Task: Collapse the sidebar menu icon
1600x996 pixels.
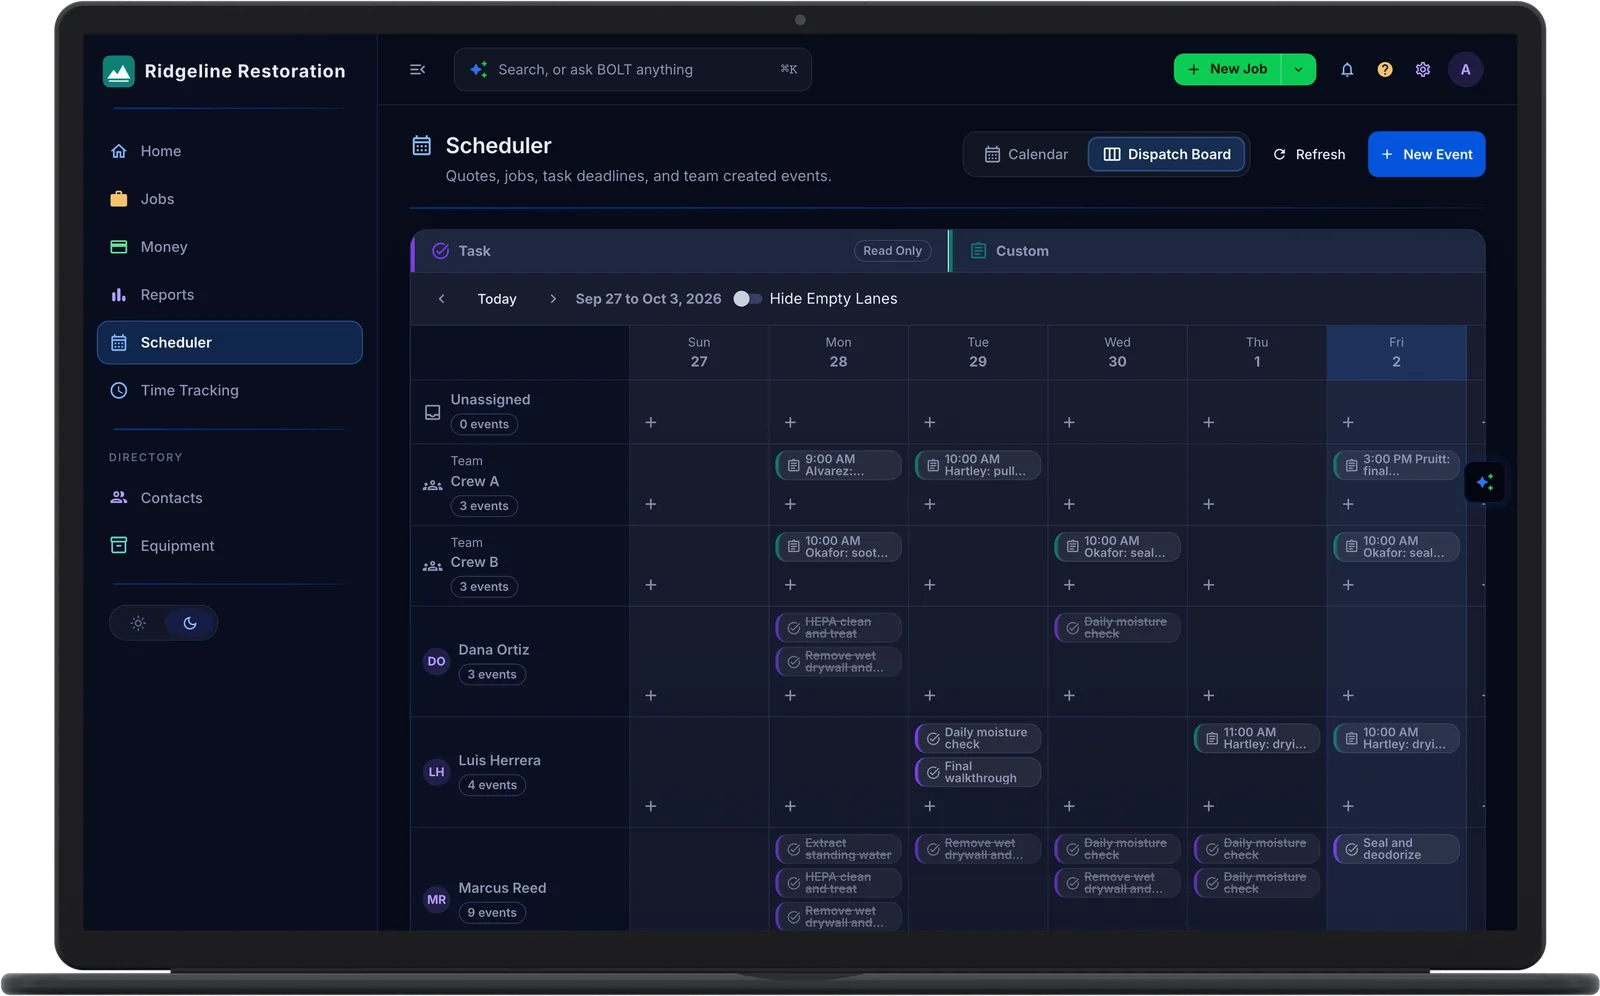Action: [x=417, y=69]
